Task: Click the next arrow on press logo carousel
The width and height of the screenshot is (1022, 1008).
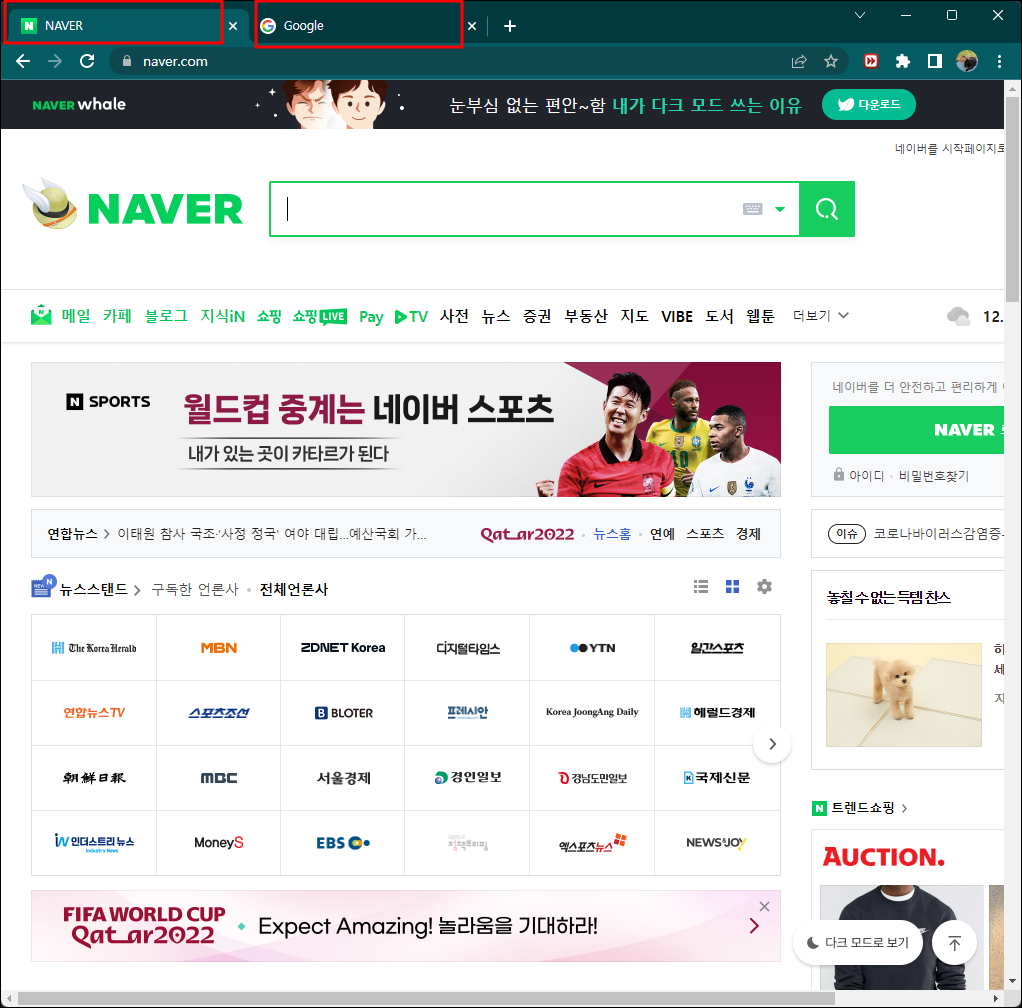Action: pyautogui.click(x=771, y=744)
